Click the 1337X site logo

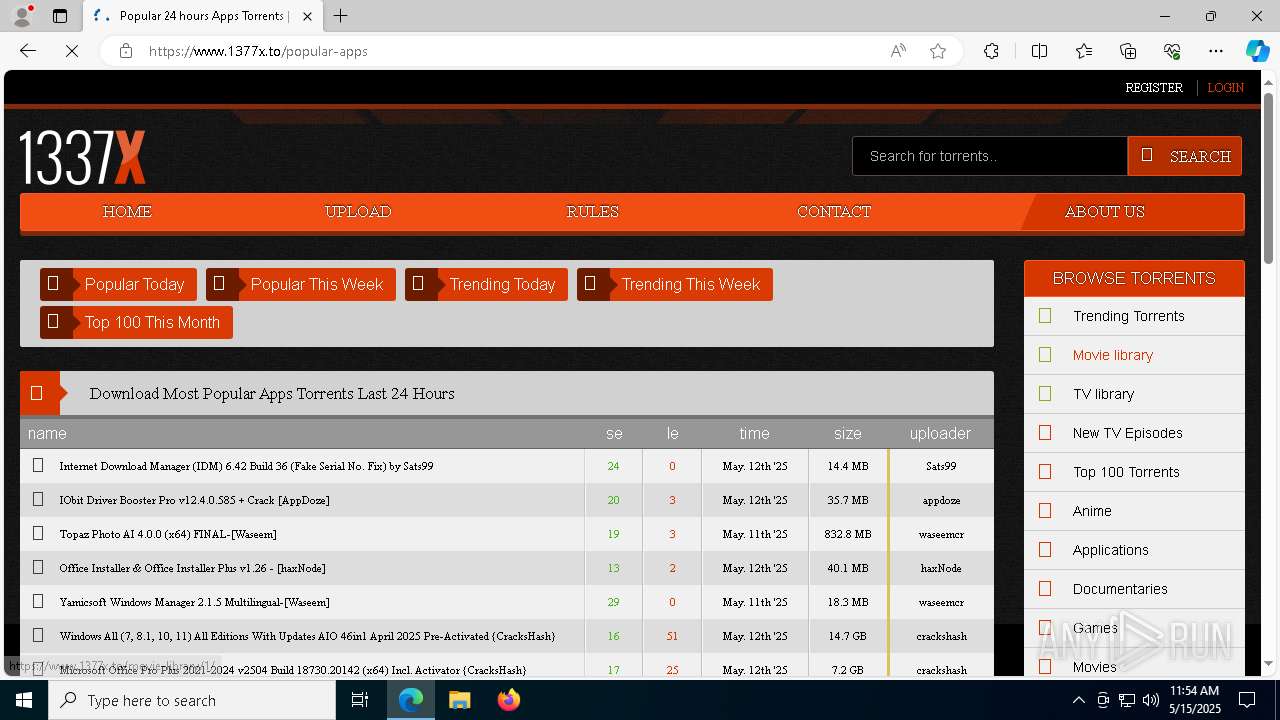click(x=83, y=157)
